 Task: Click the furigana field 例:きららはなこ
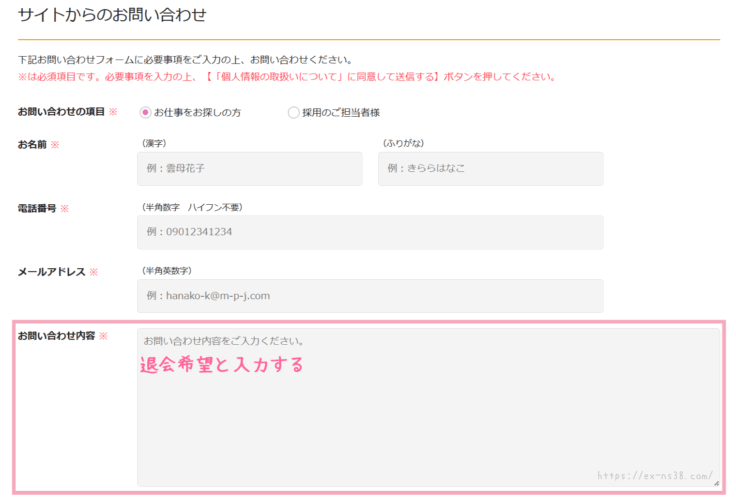click(x=491, y=169)
